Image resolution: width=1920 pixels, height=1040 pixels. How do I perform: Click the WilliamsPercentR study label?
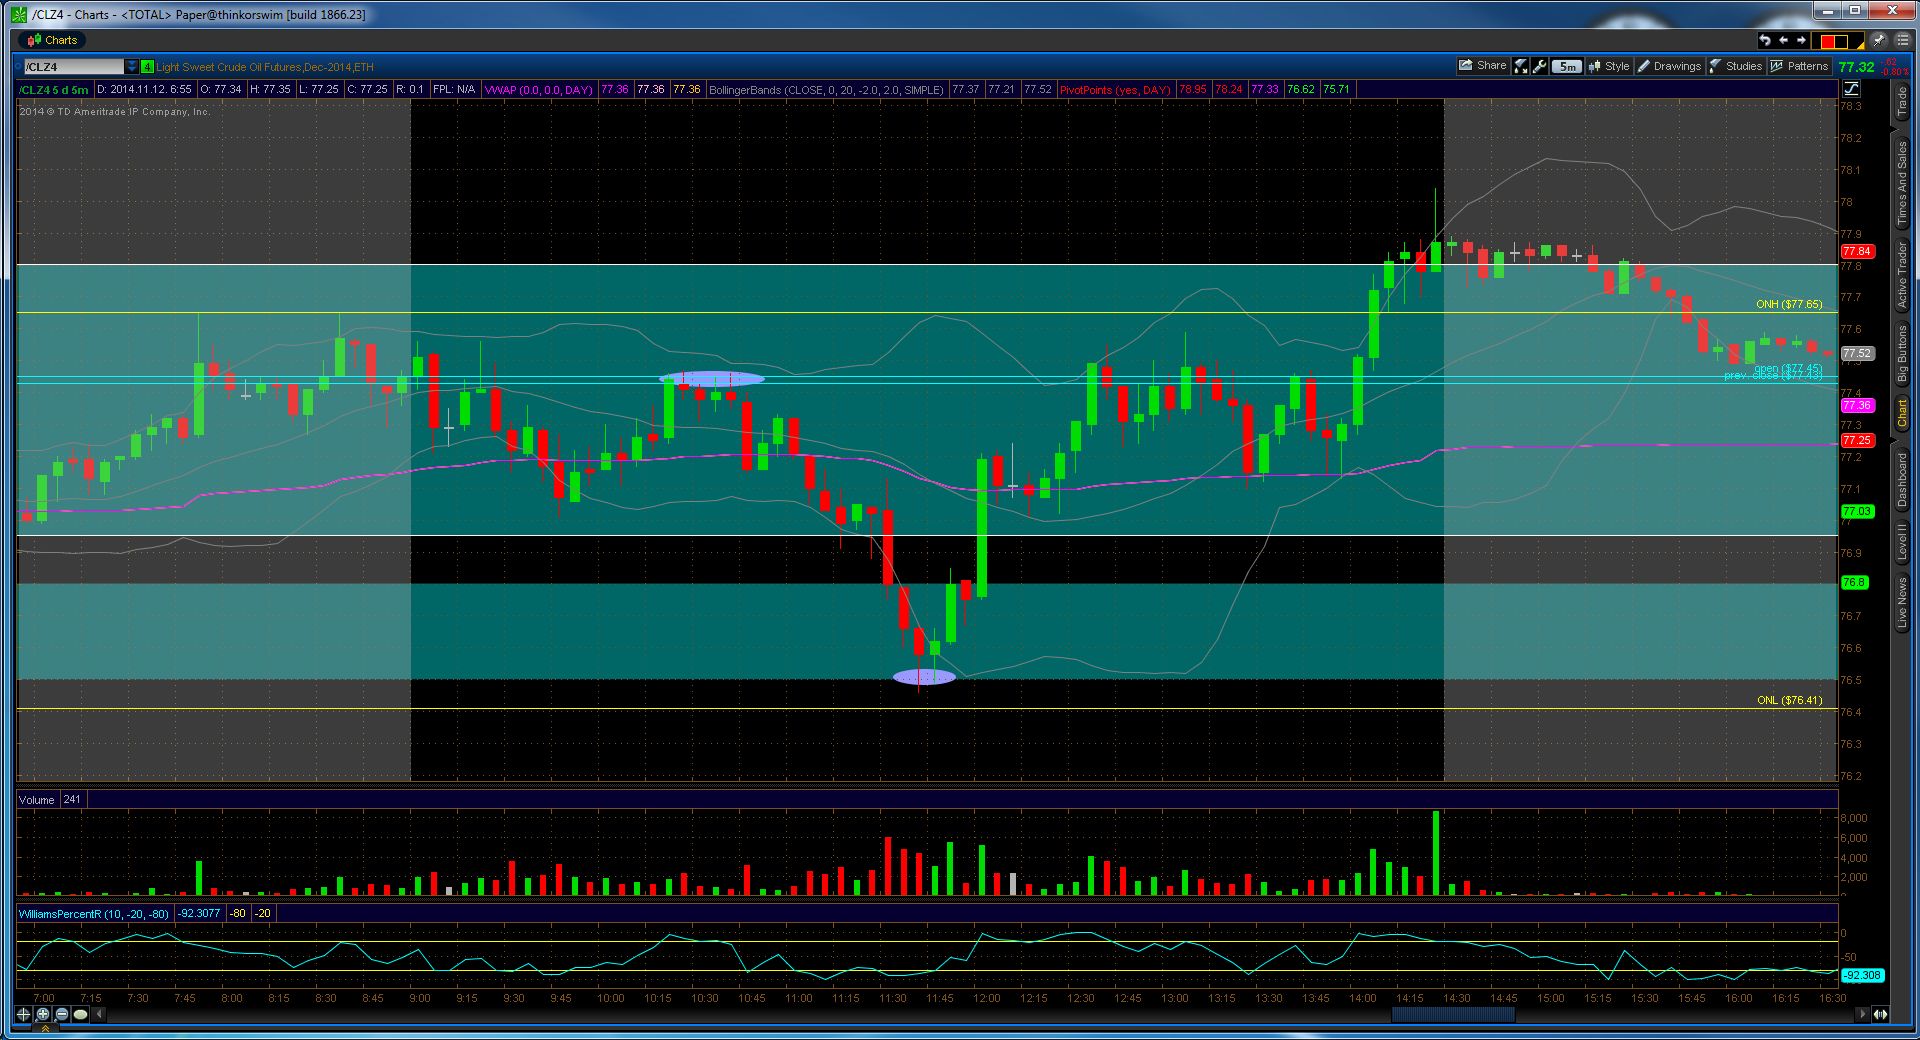click(94, 914)
